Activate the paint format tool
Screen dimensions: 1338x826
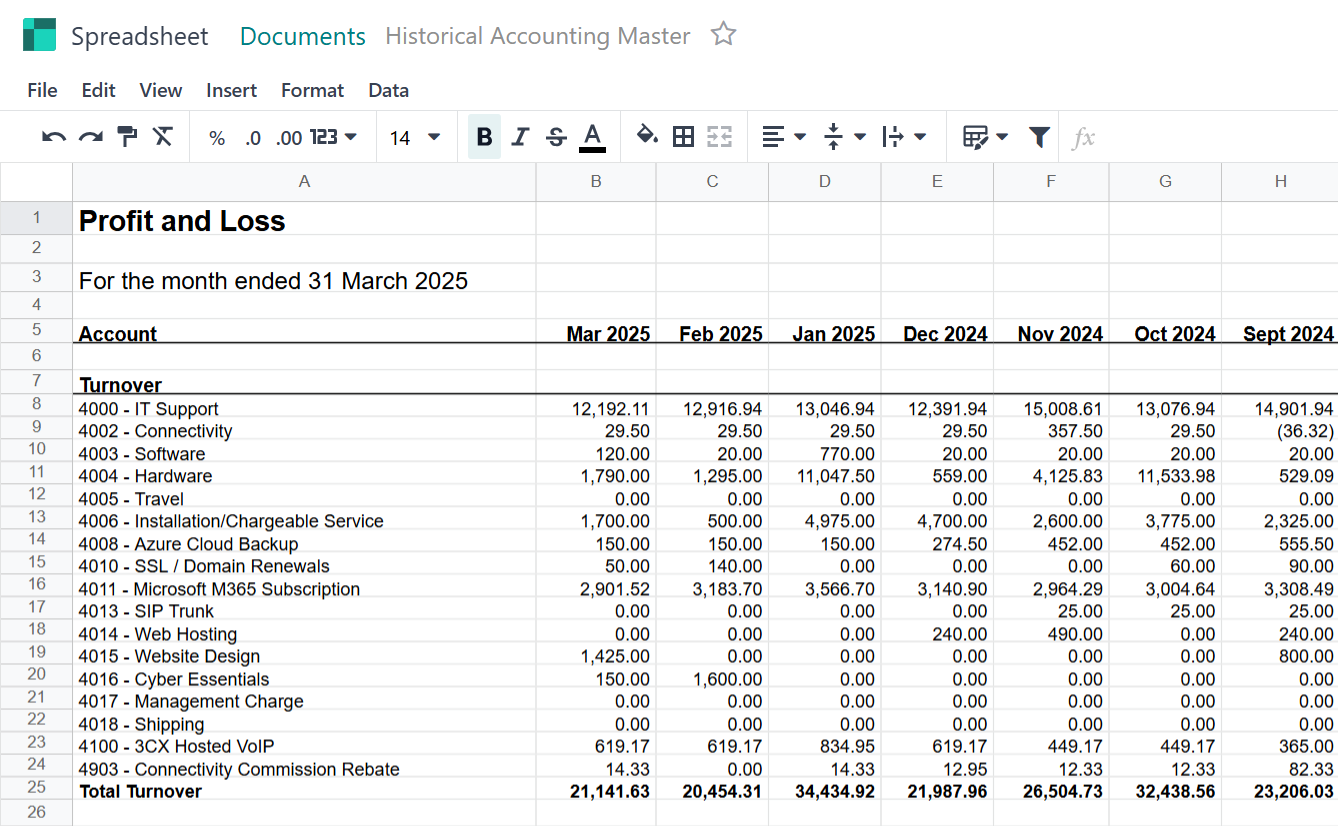click(127, 137)
